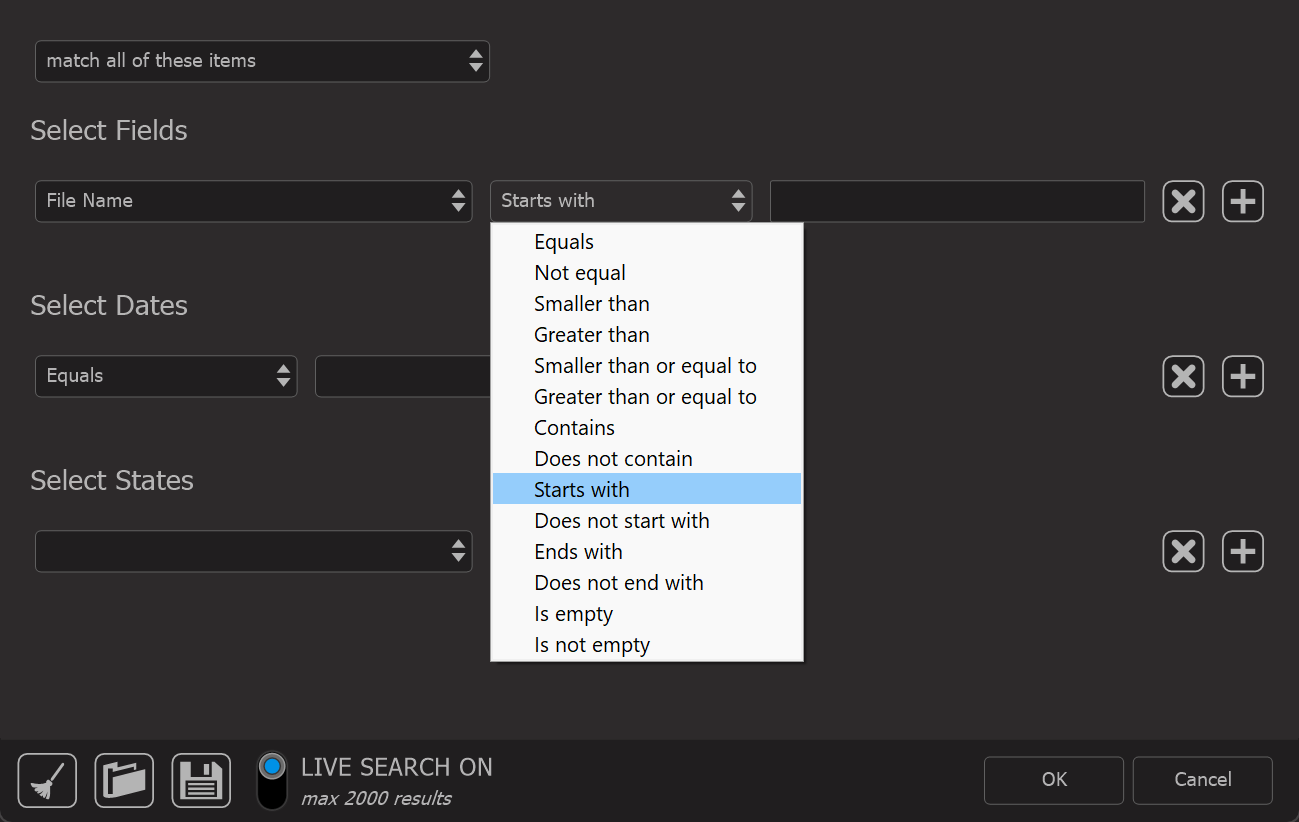Pick 'Greater than or equal to' option
Screen dimensions: 1299x822
[647, 397]
